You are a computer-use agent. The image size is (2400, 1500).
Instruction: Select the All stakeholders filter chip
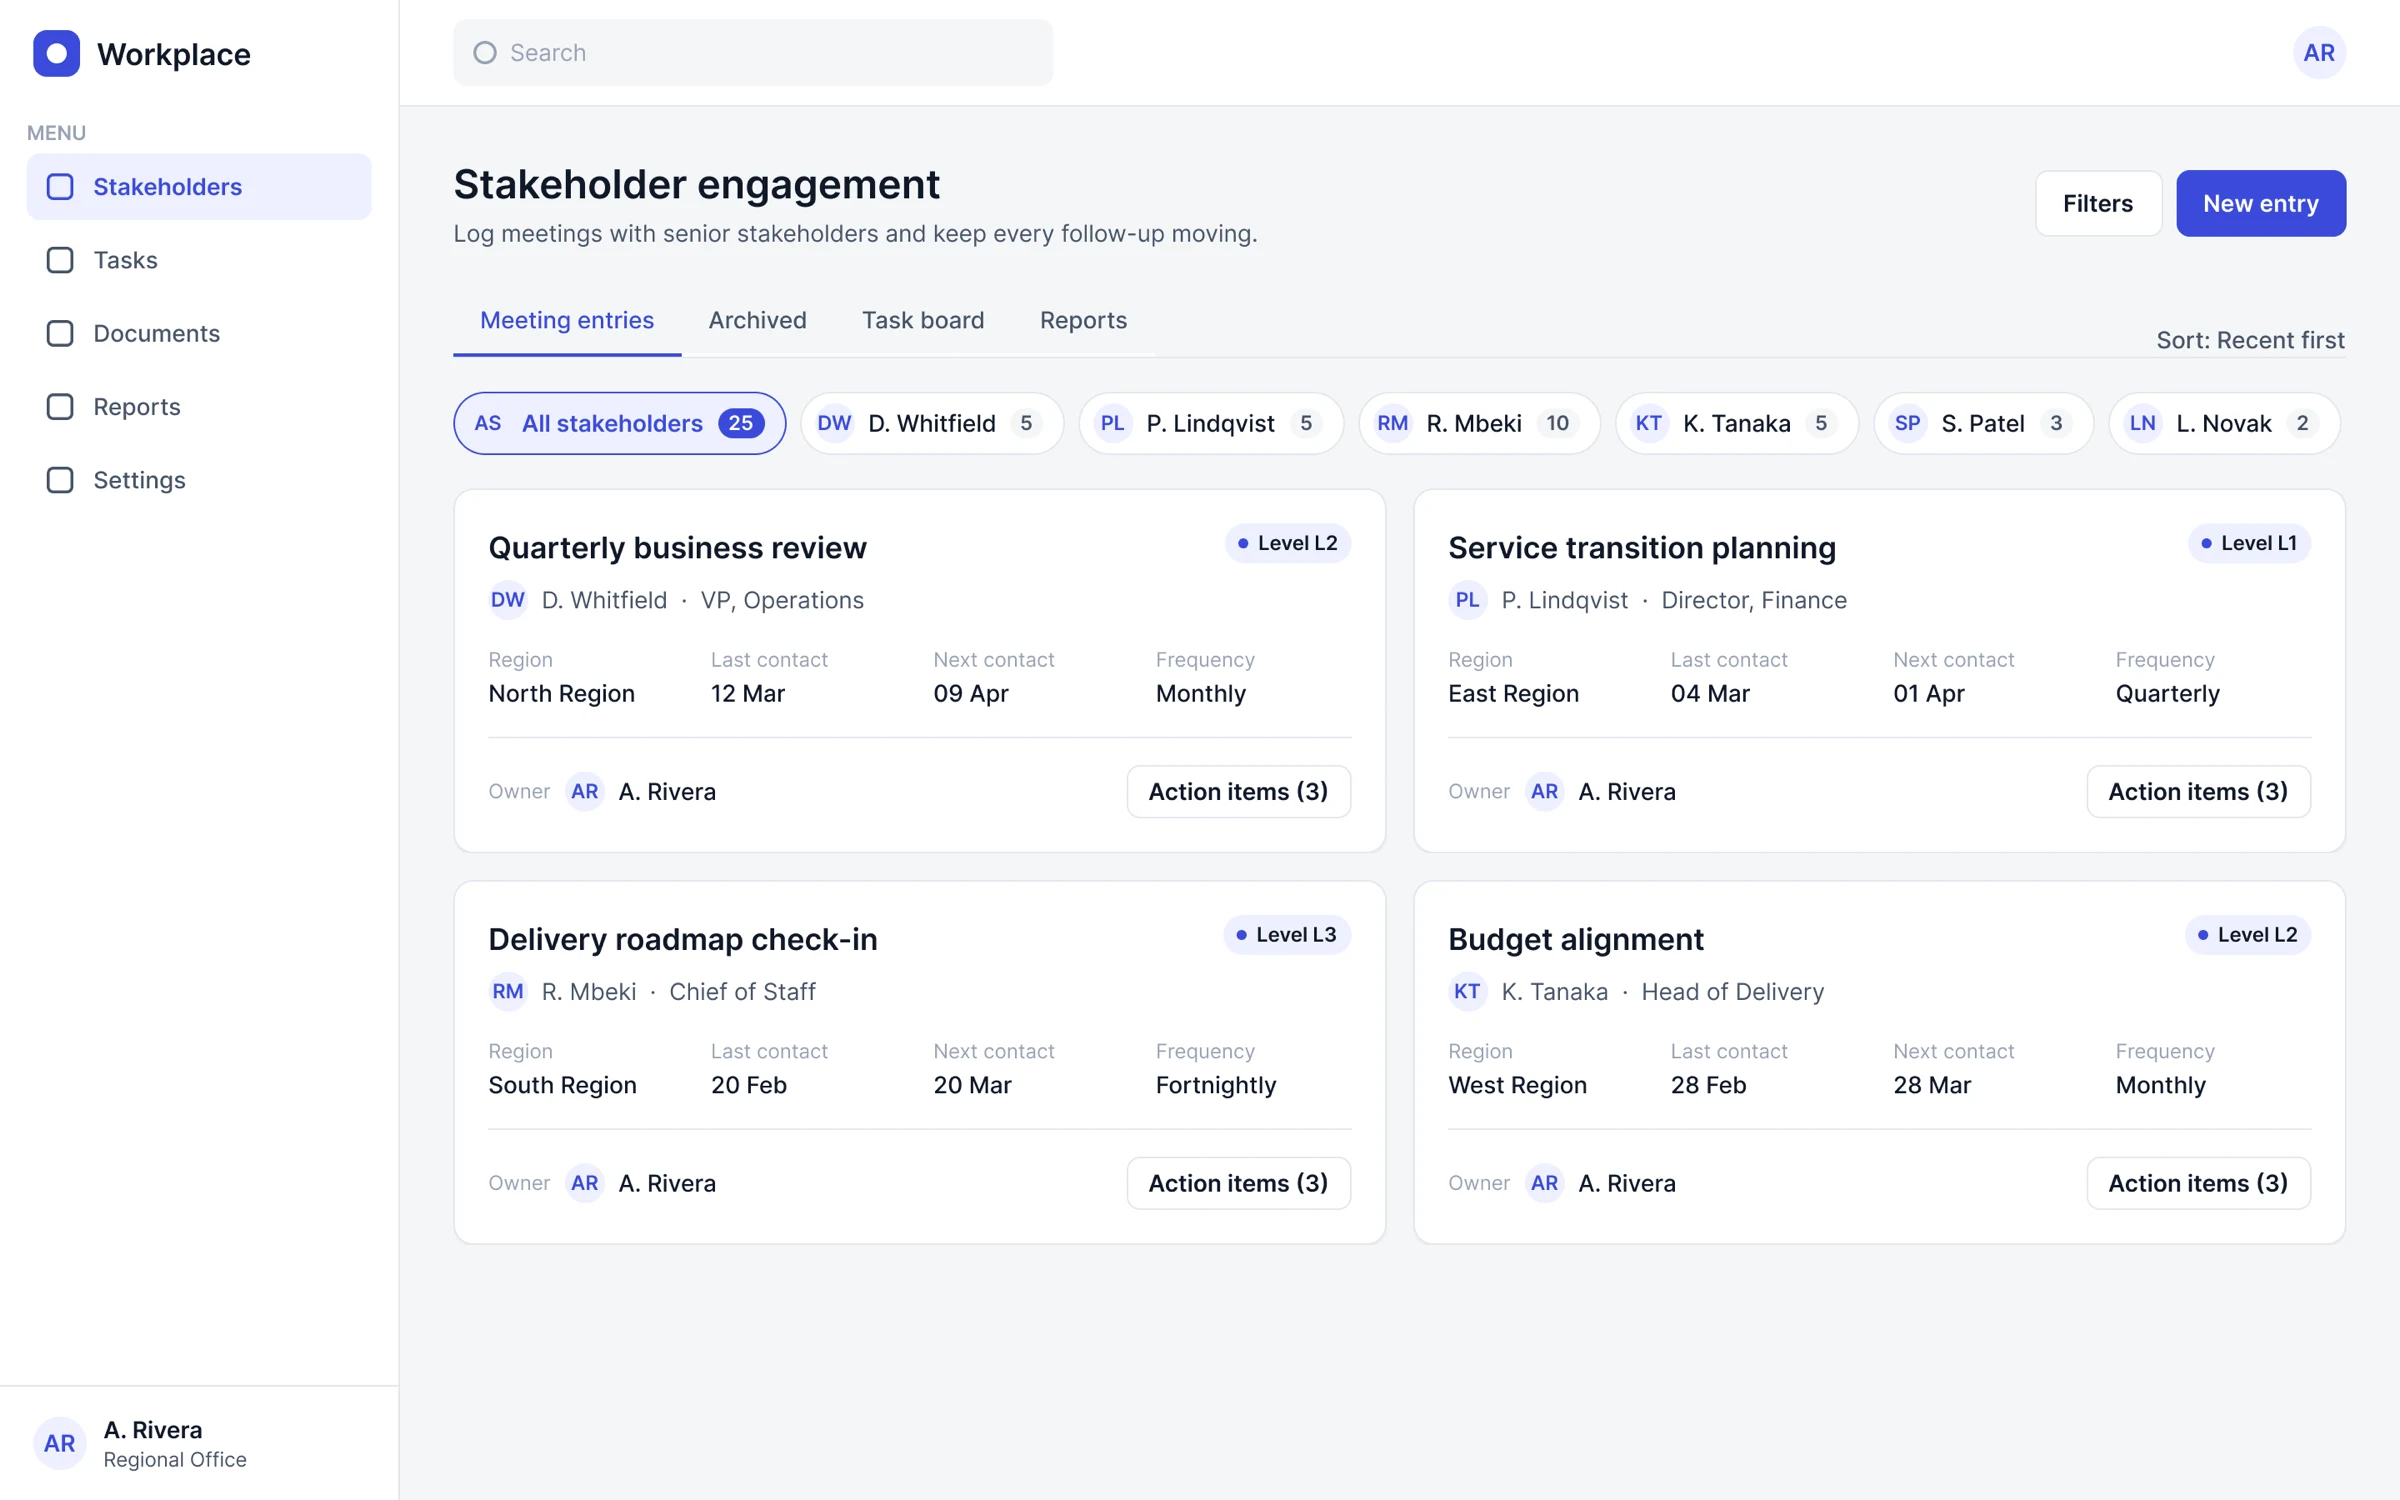point(619,423)
